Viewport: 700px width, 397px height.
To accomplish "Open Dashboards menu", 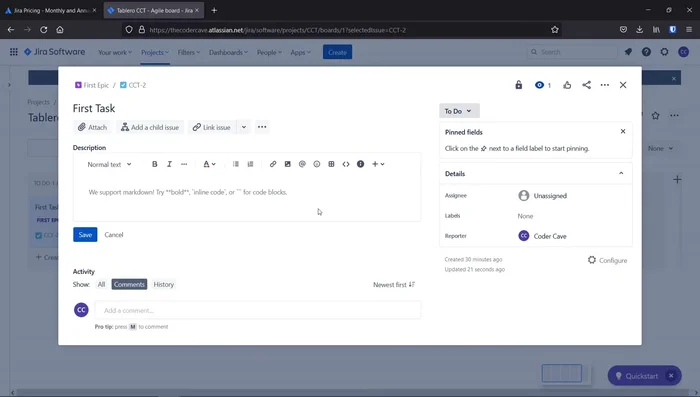I will click(x=228, y=52).
